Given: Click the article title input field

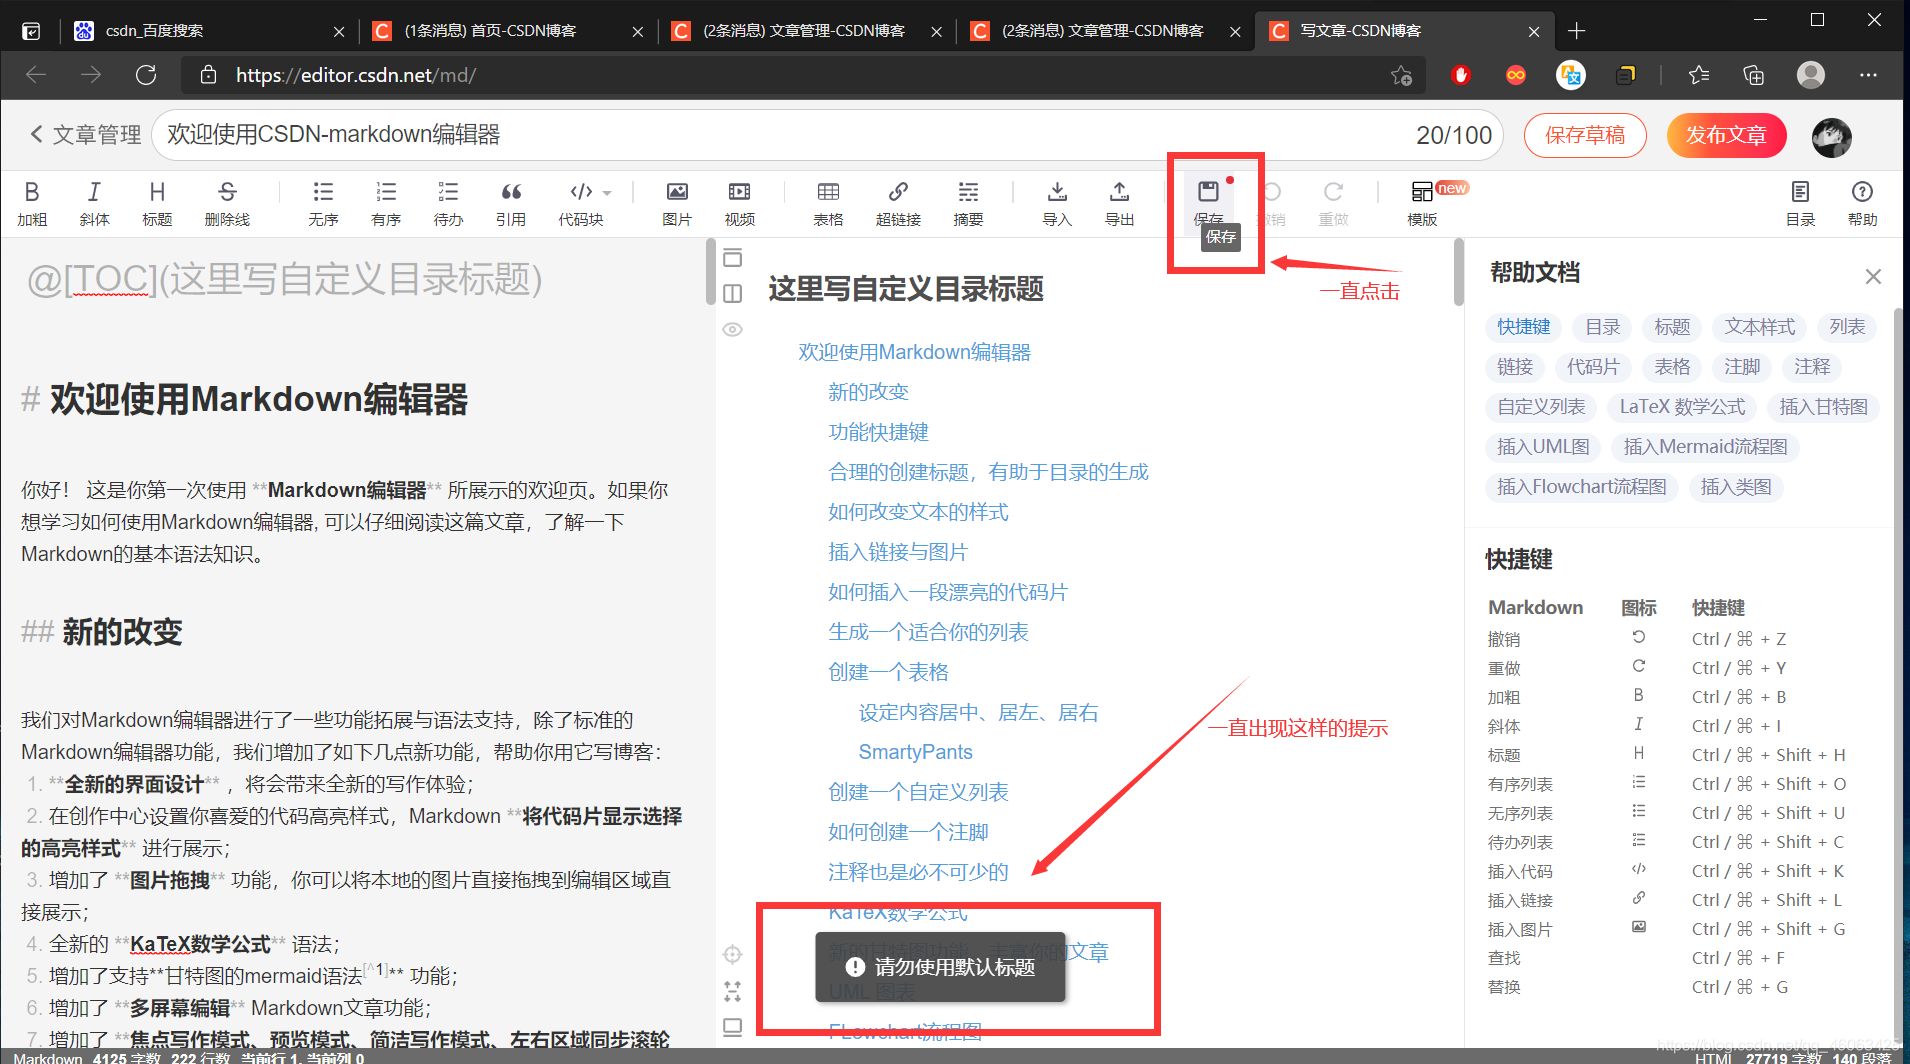Looking at the screenshot, I should click(x=827, y=135).
